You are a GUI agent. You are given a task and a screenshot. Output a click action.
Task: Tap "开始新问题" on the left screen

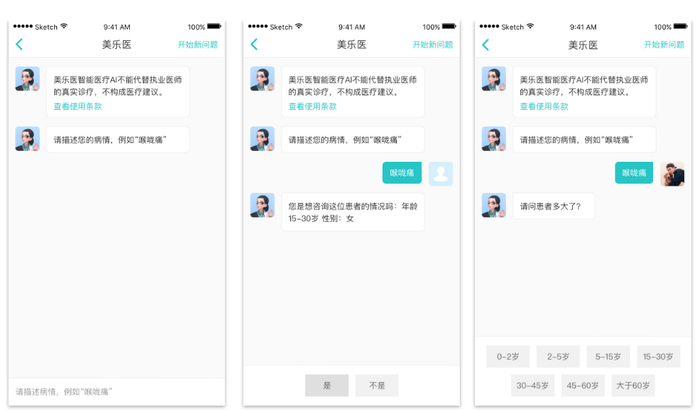197,45
